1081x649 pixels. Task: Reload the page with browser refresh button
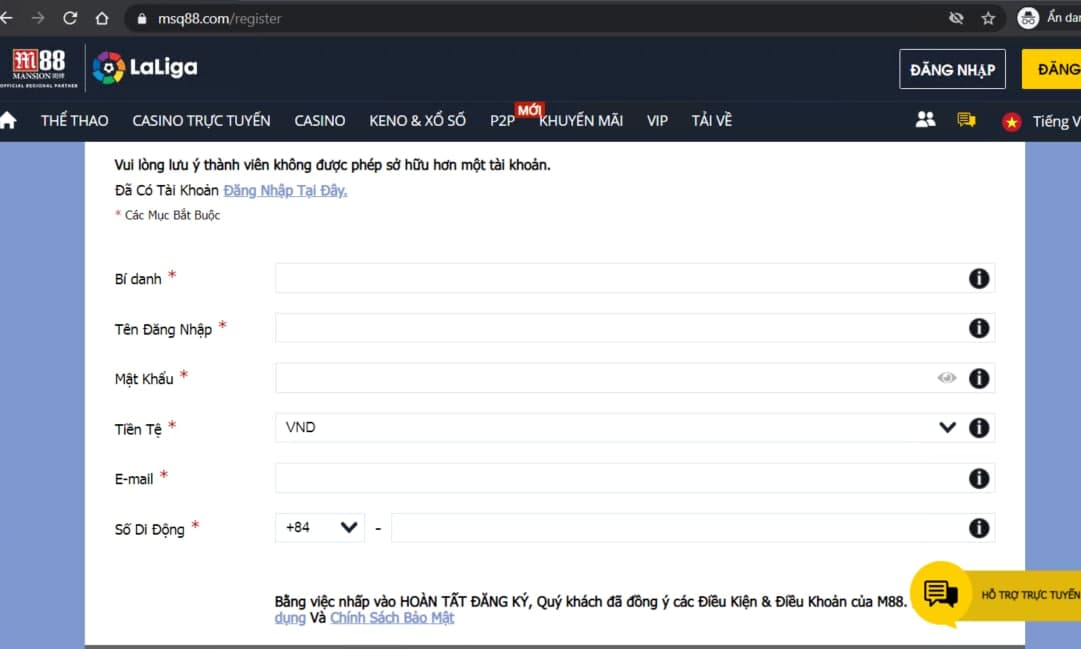(x=70, y=18)
